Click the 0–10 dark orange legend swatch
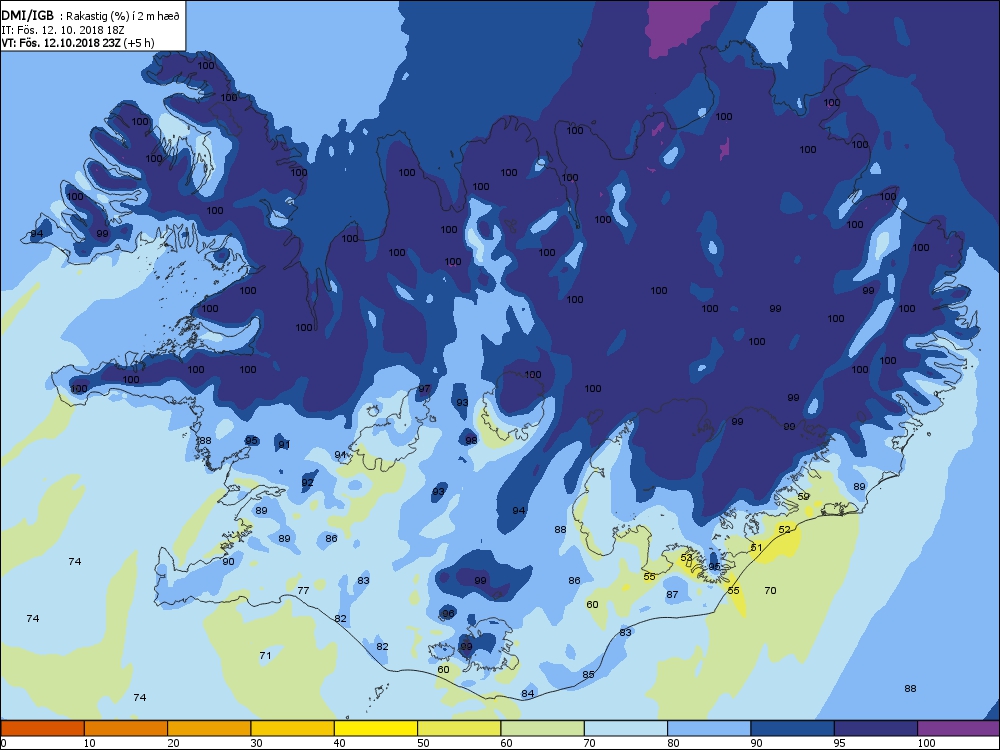Screen dimensions: 1000x750 [42, 728]
